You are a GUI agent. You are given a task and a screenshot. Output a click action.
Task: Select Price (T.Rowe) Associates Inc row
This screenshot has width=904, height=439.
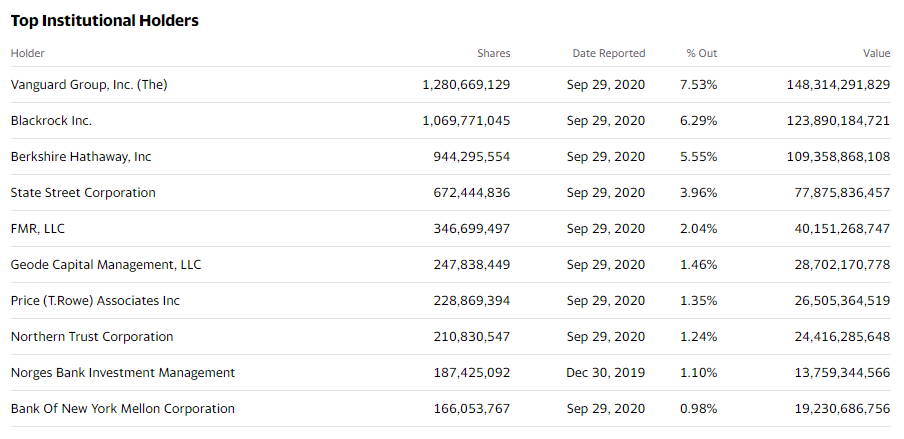pyautogui.click(x=95, y=301)
